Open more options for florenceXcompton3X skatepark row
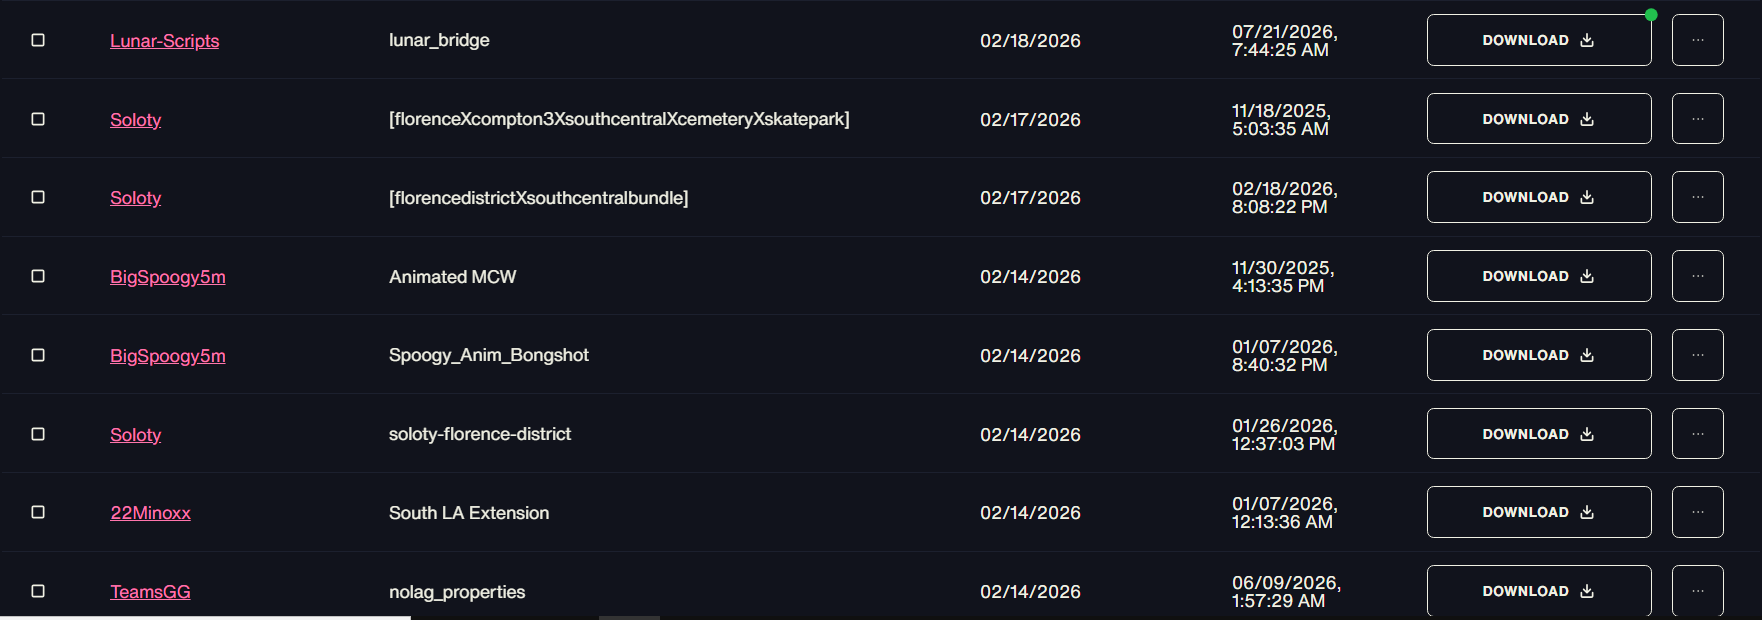The width and height of the screenshot is (1762, 620). pyautogui.click(x=1697, y=119)
